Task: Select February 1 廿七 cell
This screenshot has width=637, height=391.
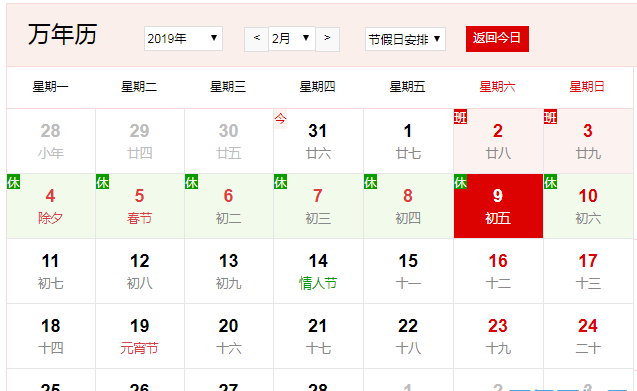Action: click(x=408, y=141)
